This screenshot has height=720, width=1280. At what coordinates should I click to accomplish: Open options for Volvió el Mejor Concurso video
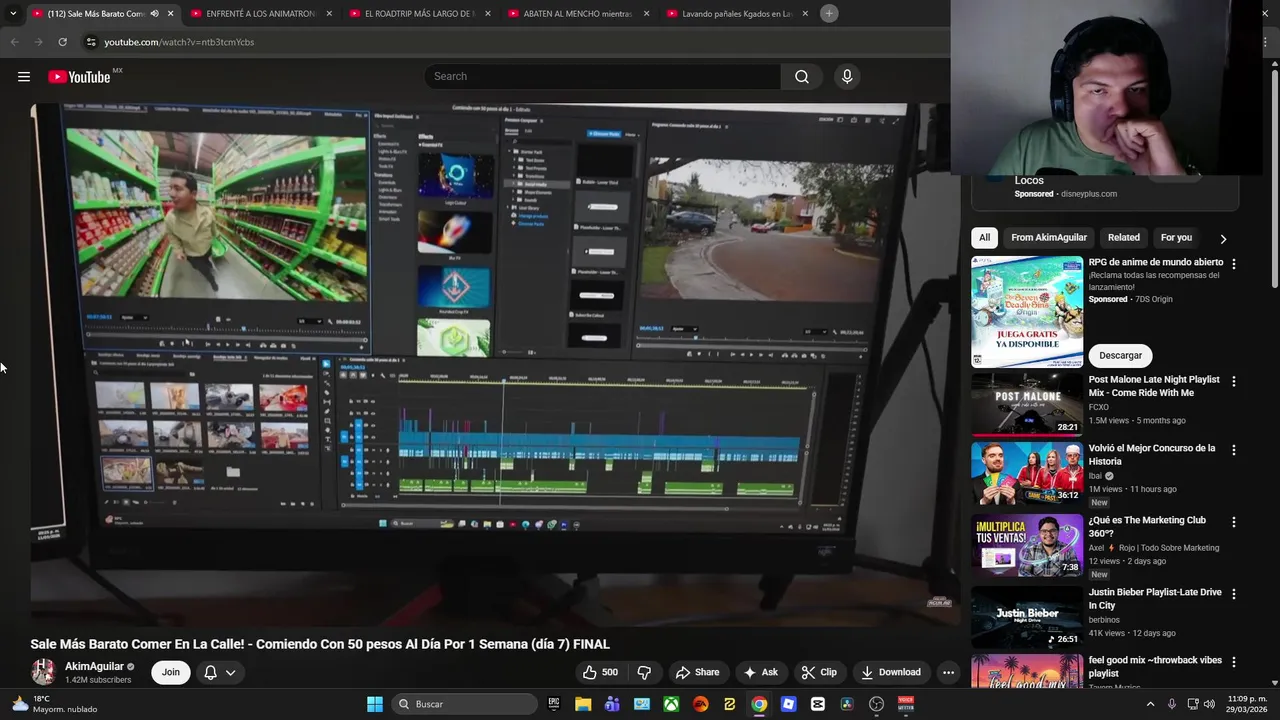(x=1233, y=450)
